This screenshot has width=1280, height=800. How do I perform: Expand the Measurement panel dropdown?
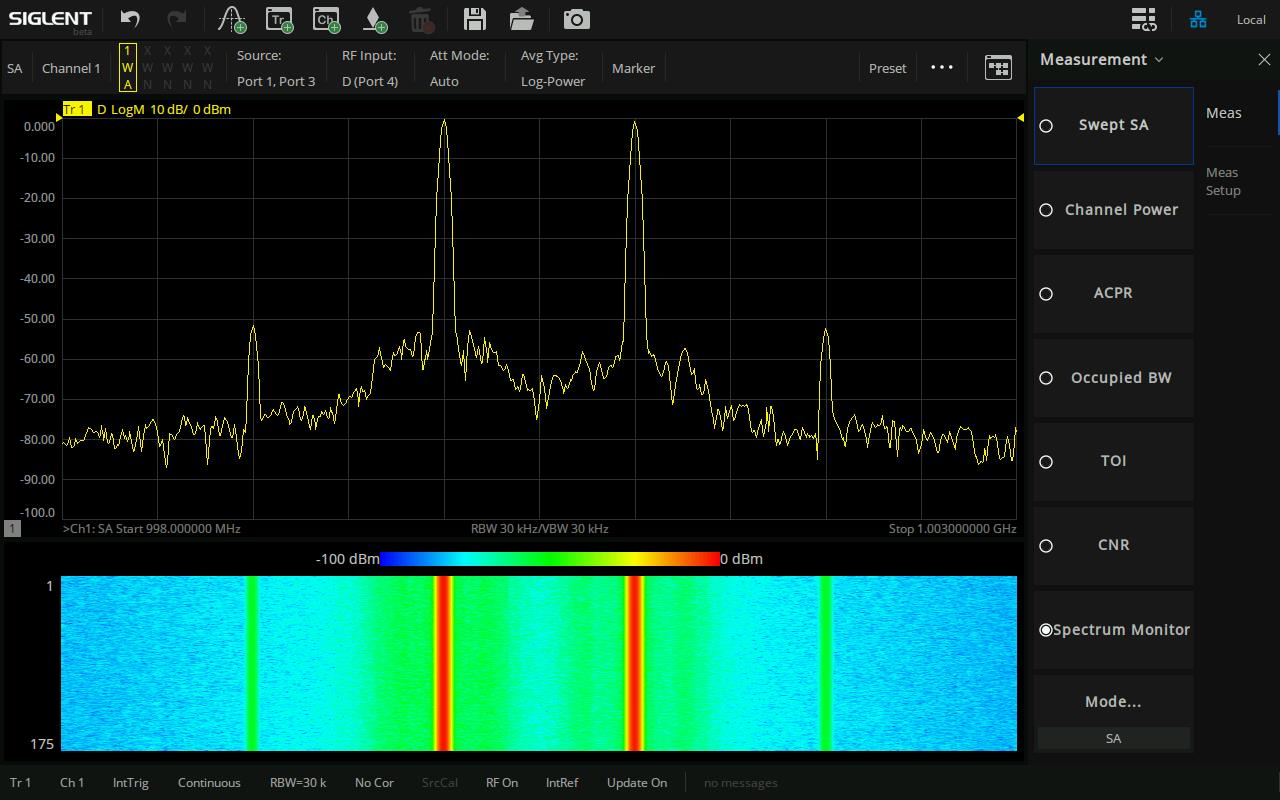pyautogui.click(x=1102, y=60)
